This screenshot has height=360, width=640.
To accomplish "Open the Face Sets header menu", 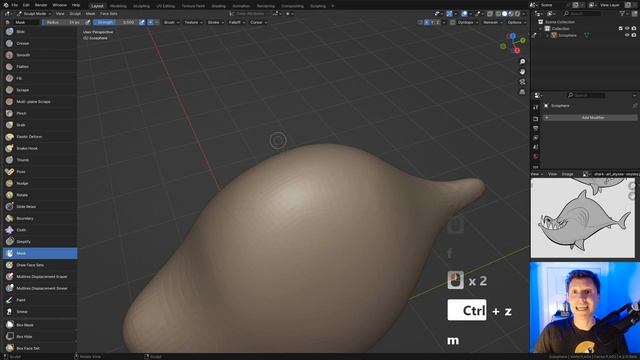I will [x=109, y=13].
